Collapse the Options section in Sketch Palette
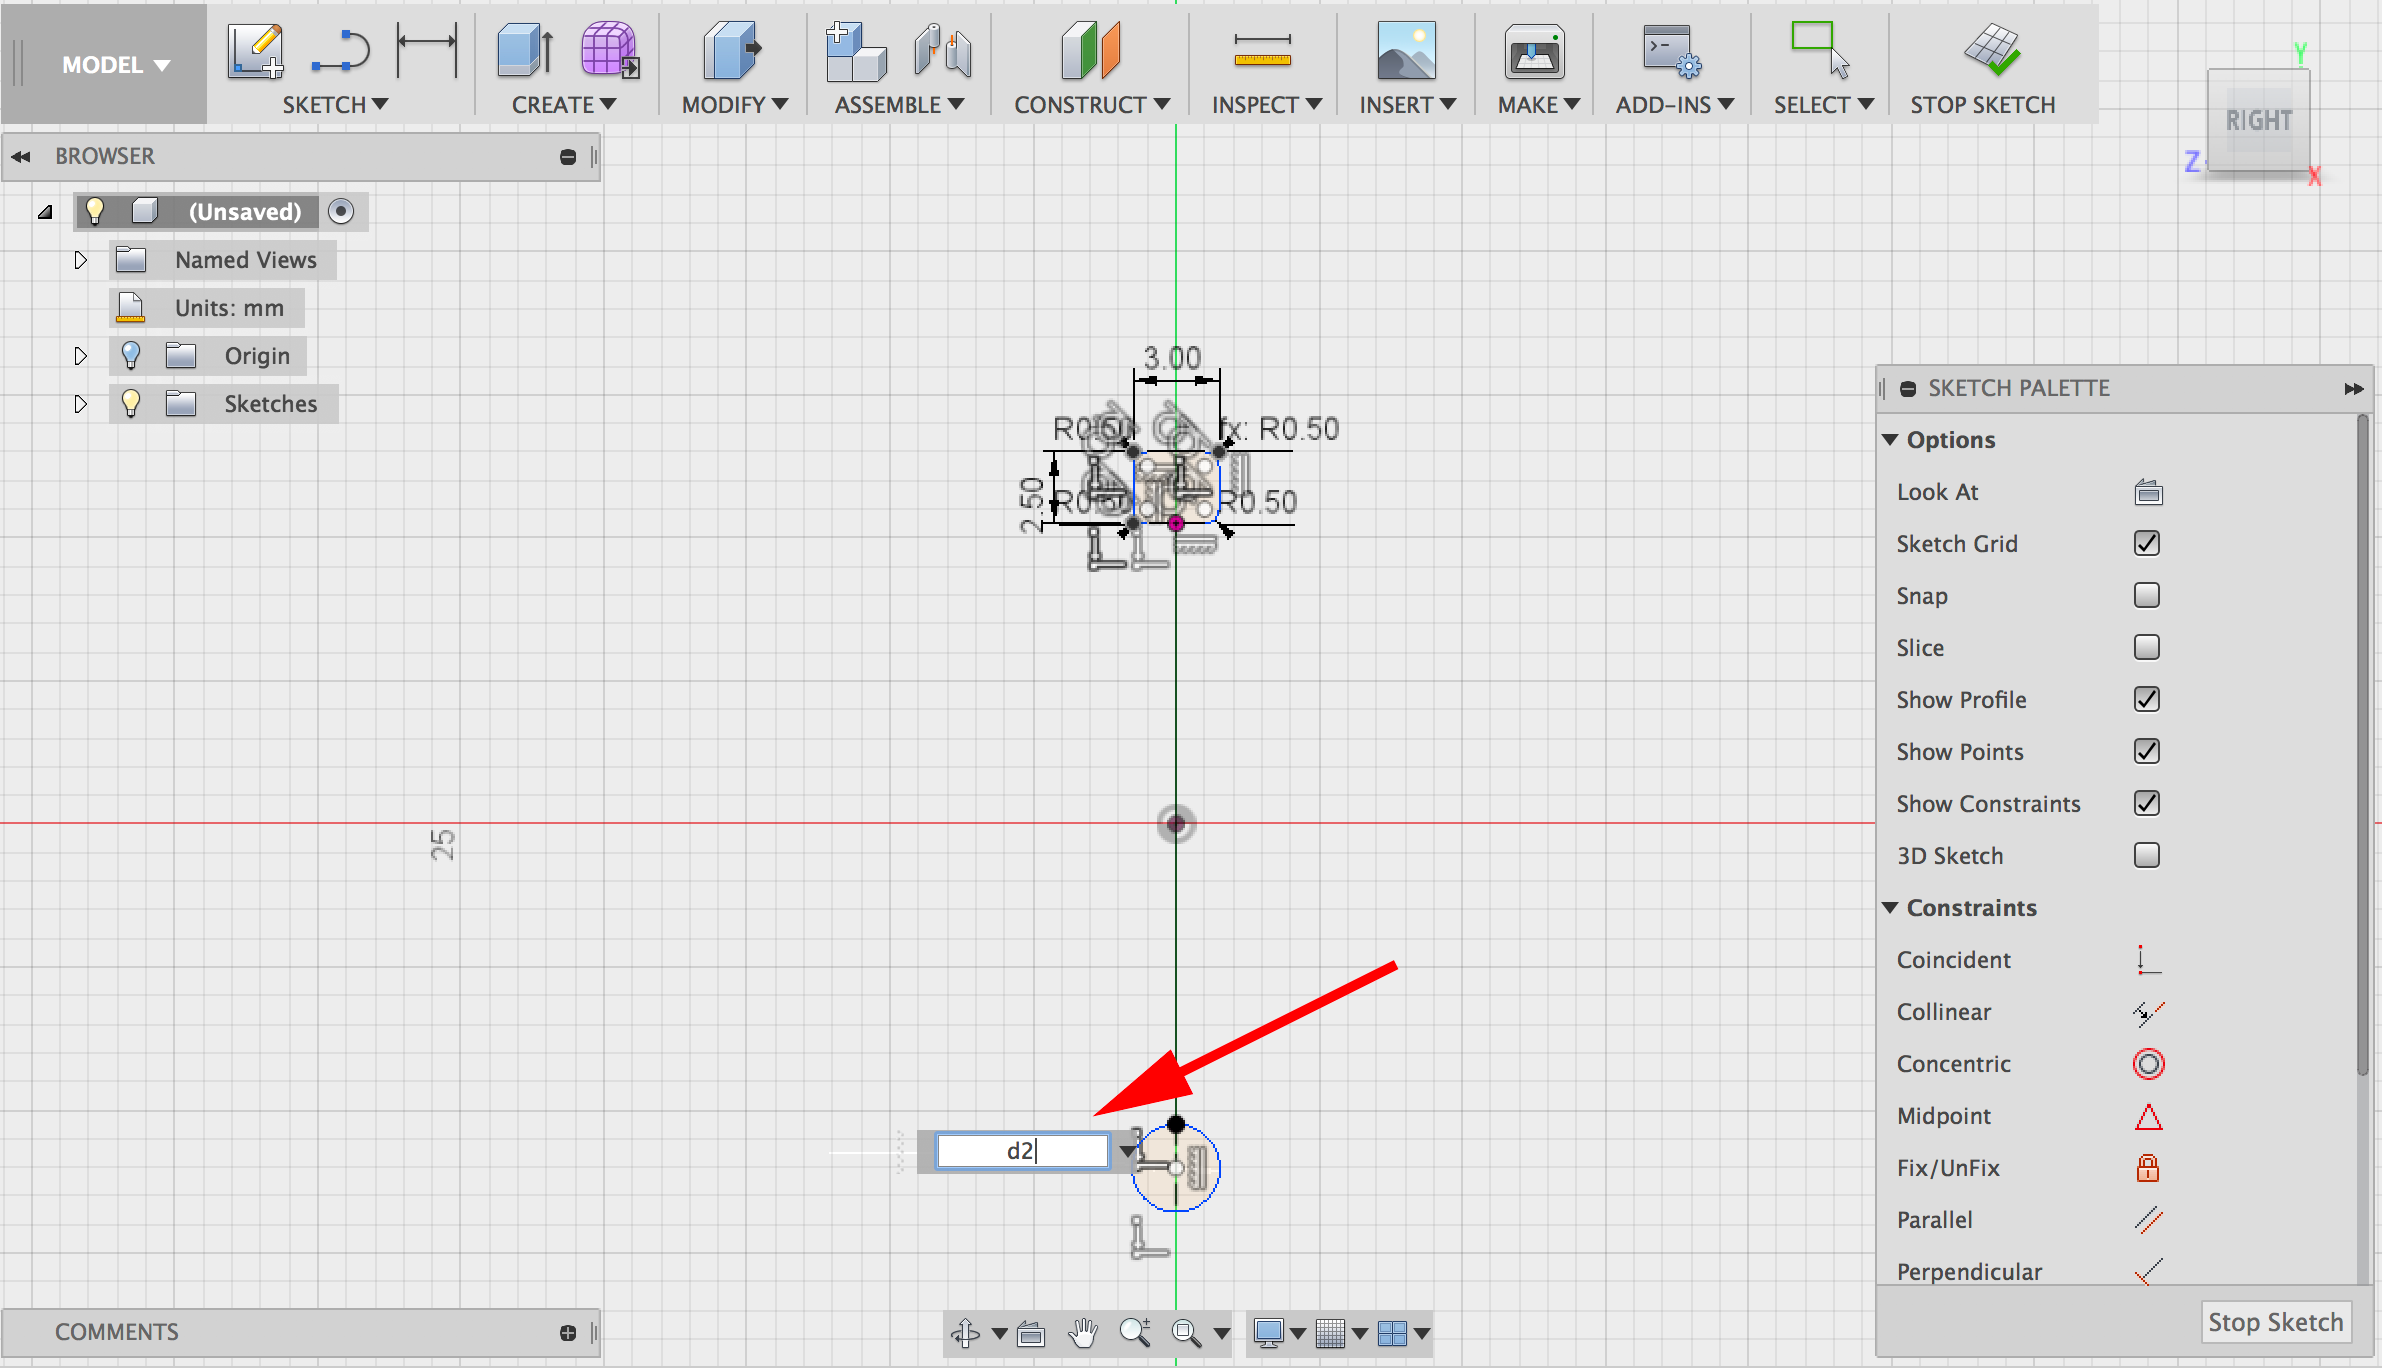Image resolution: width=2382 pixels, height=1368 pixels. 1890,440
